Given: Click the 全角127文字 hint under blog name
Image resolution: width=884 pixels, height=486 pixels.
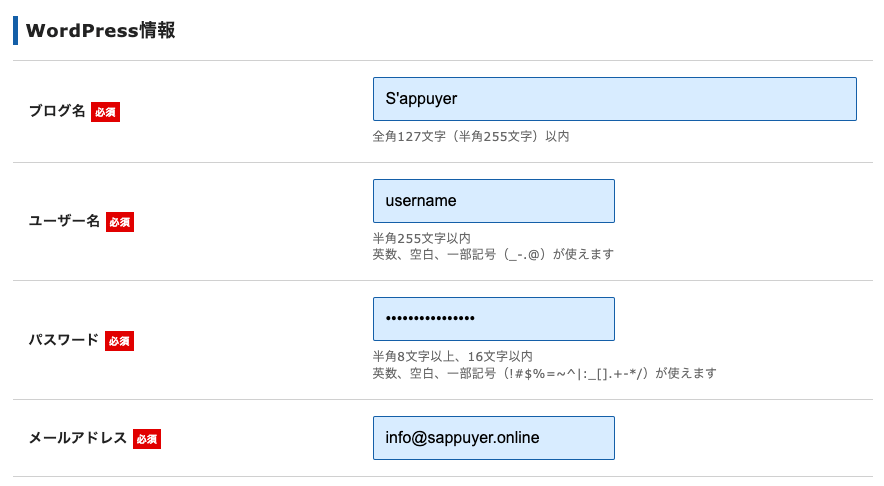Looking at the screenshot, I should pos(470,136).
